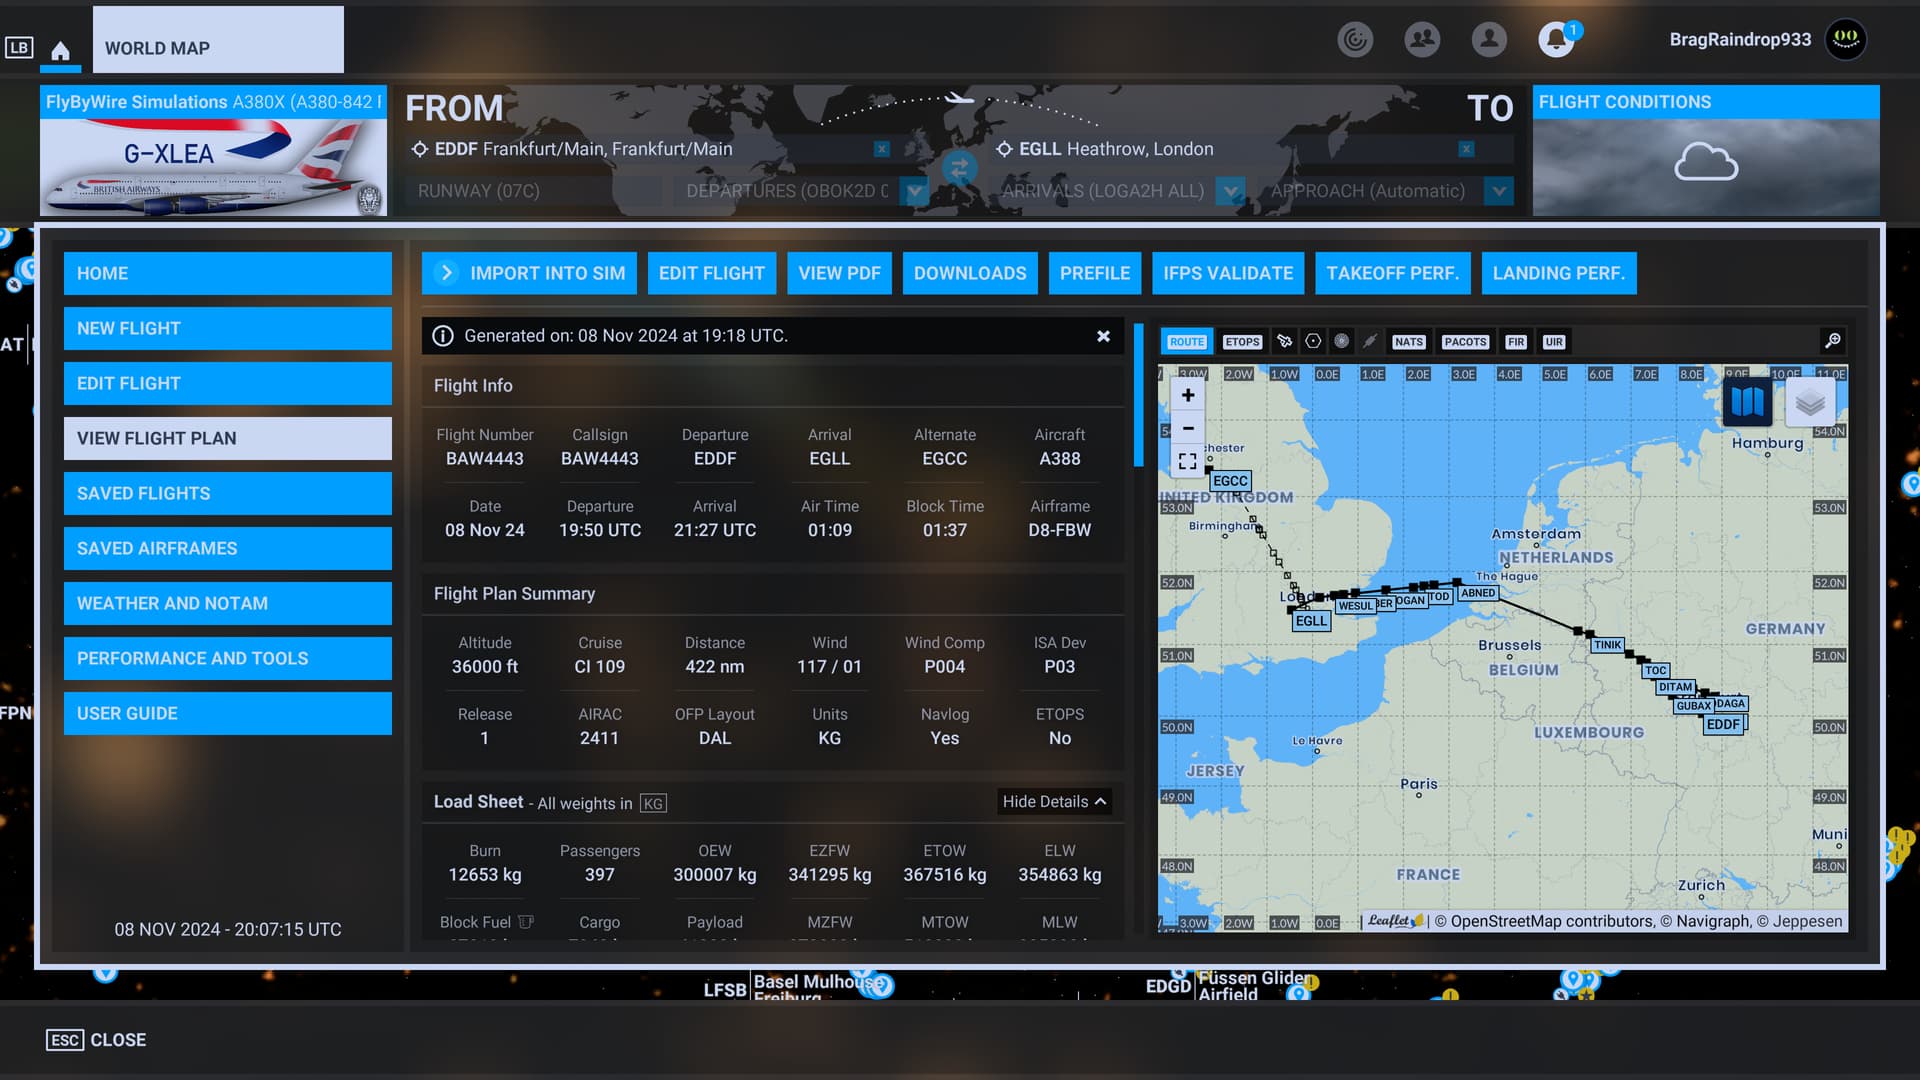
Task: Toggle the greyed diagonal map overlay
Action: [1370, 341]
